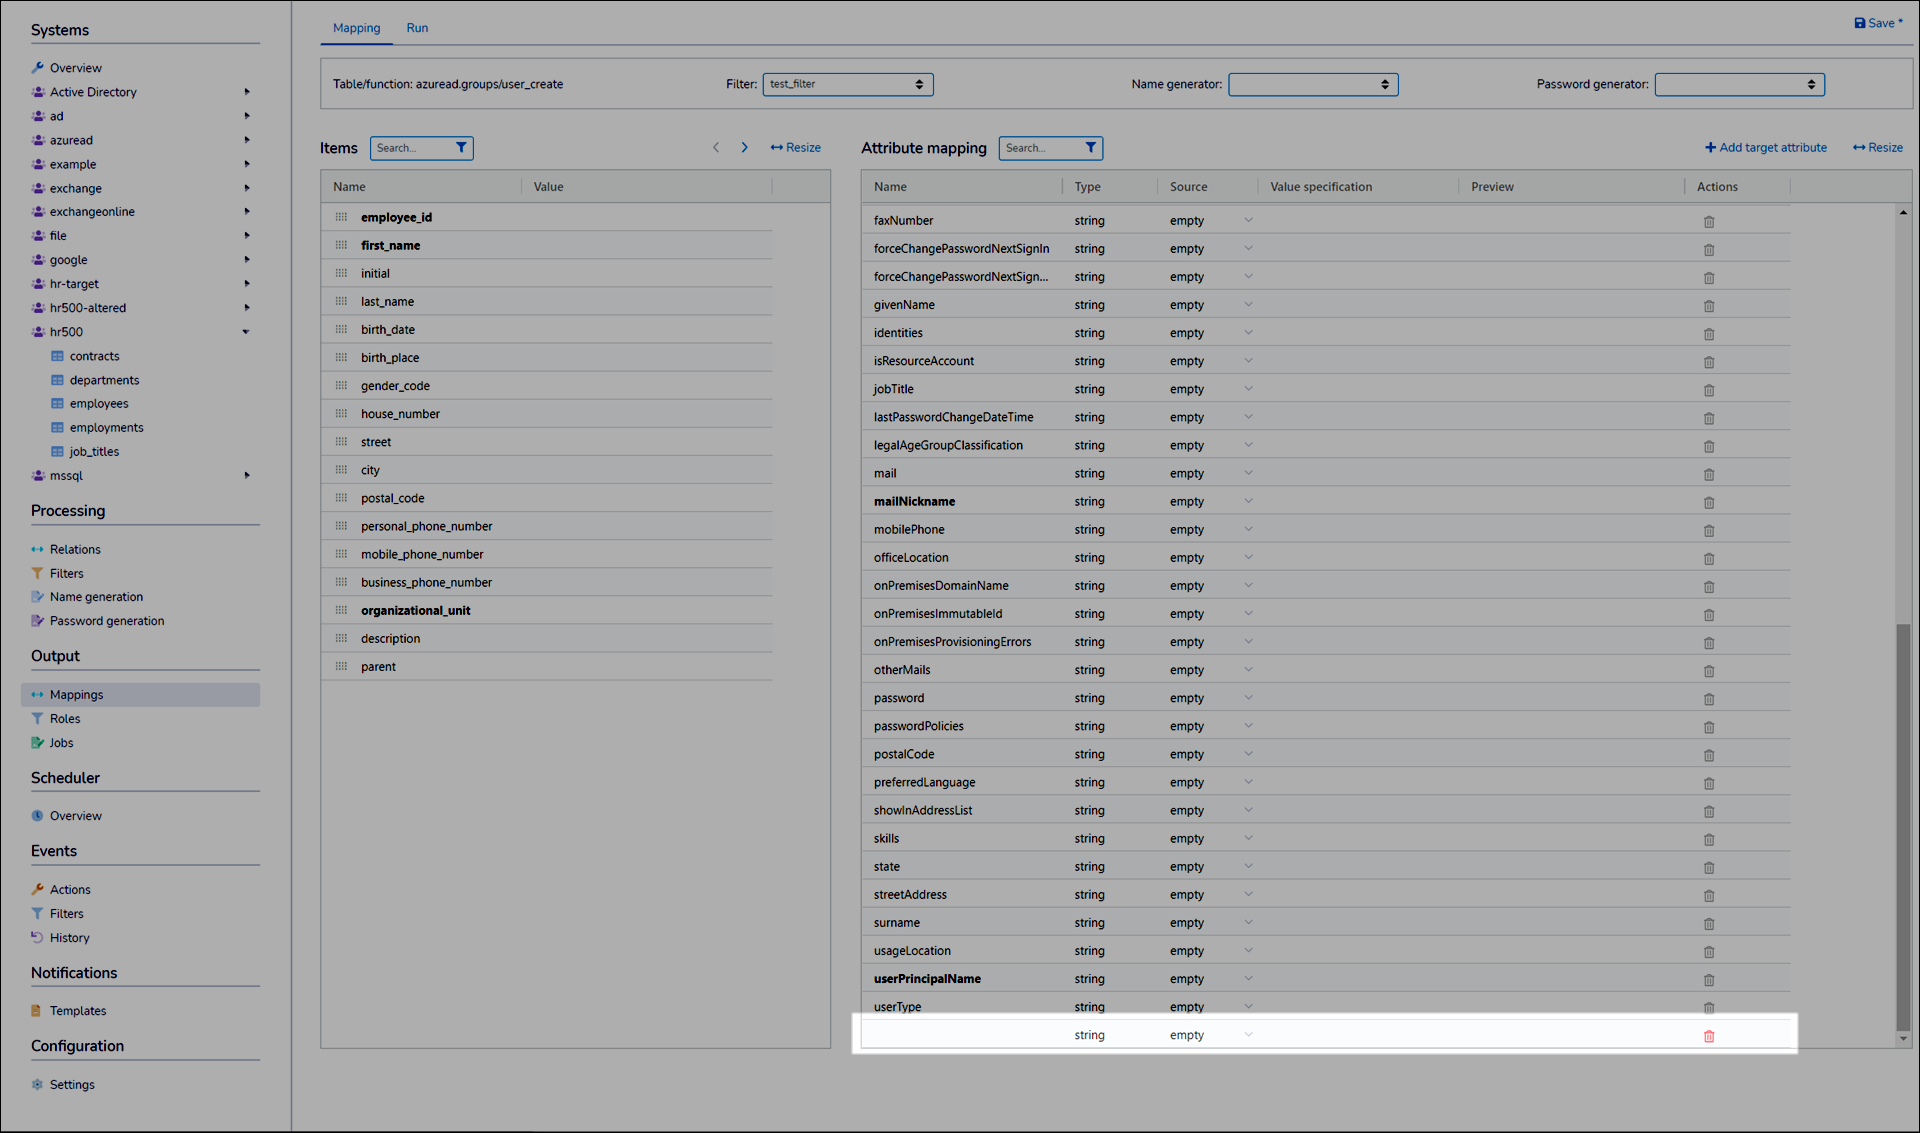Click Save icon at top right
Viewport: 1920px width, 1133px height.
point(1859,23)
